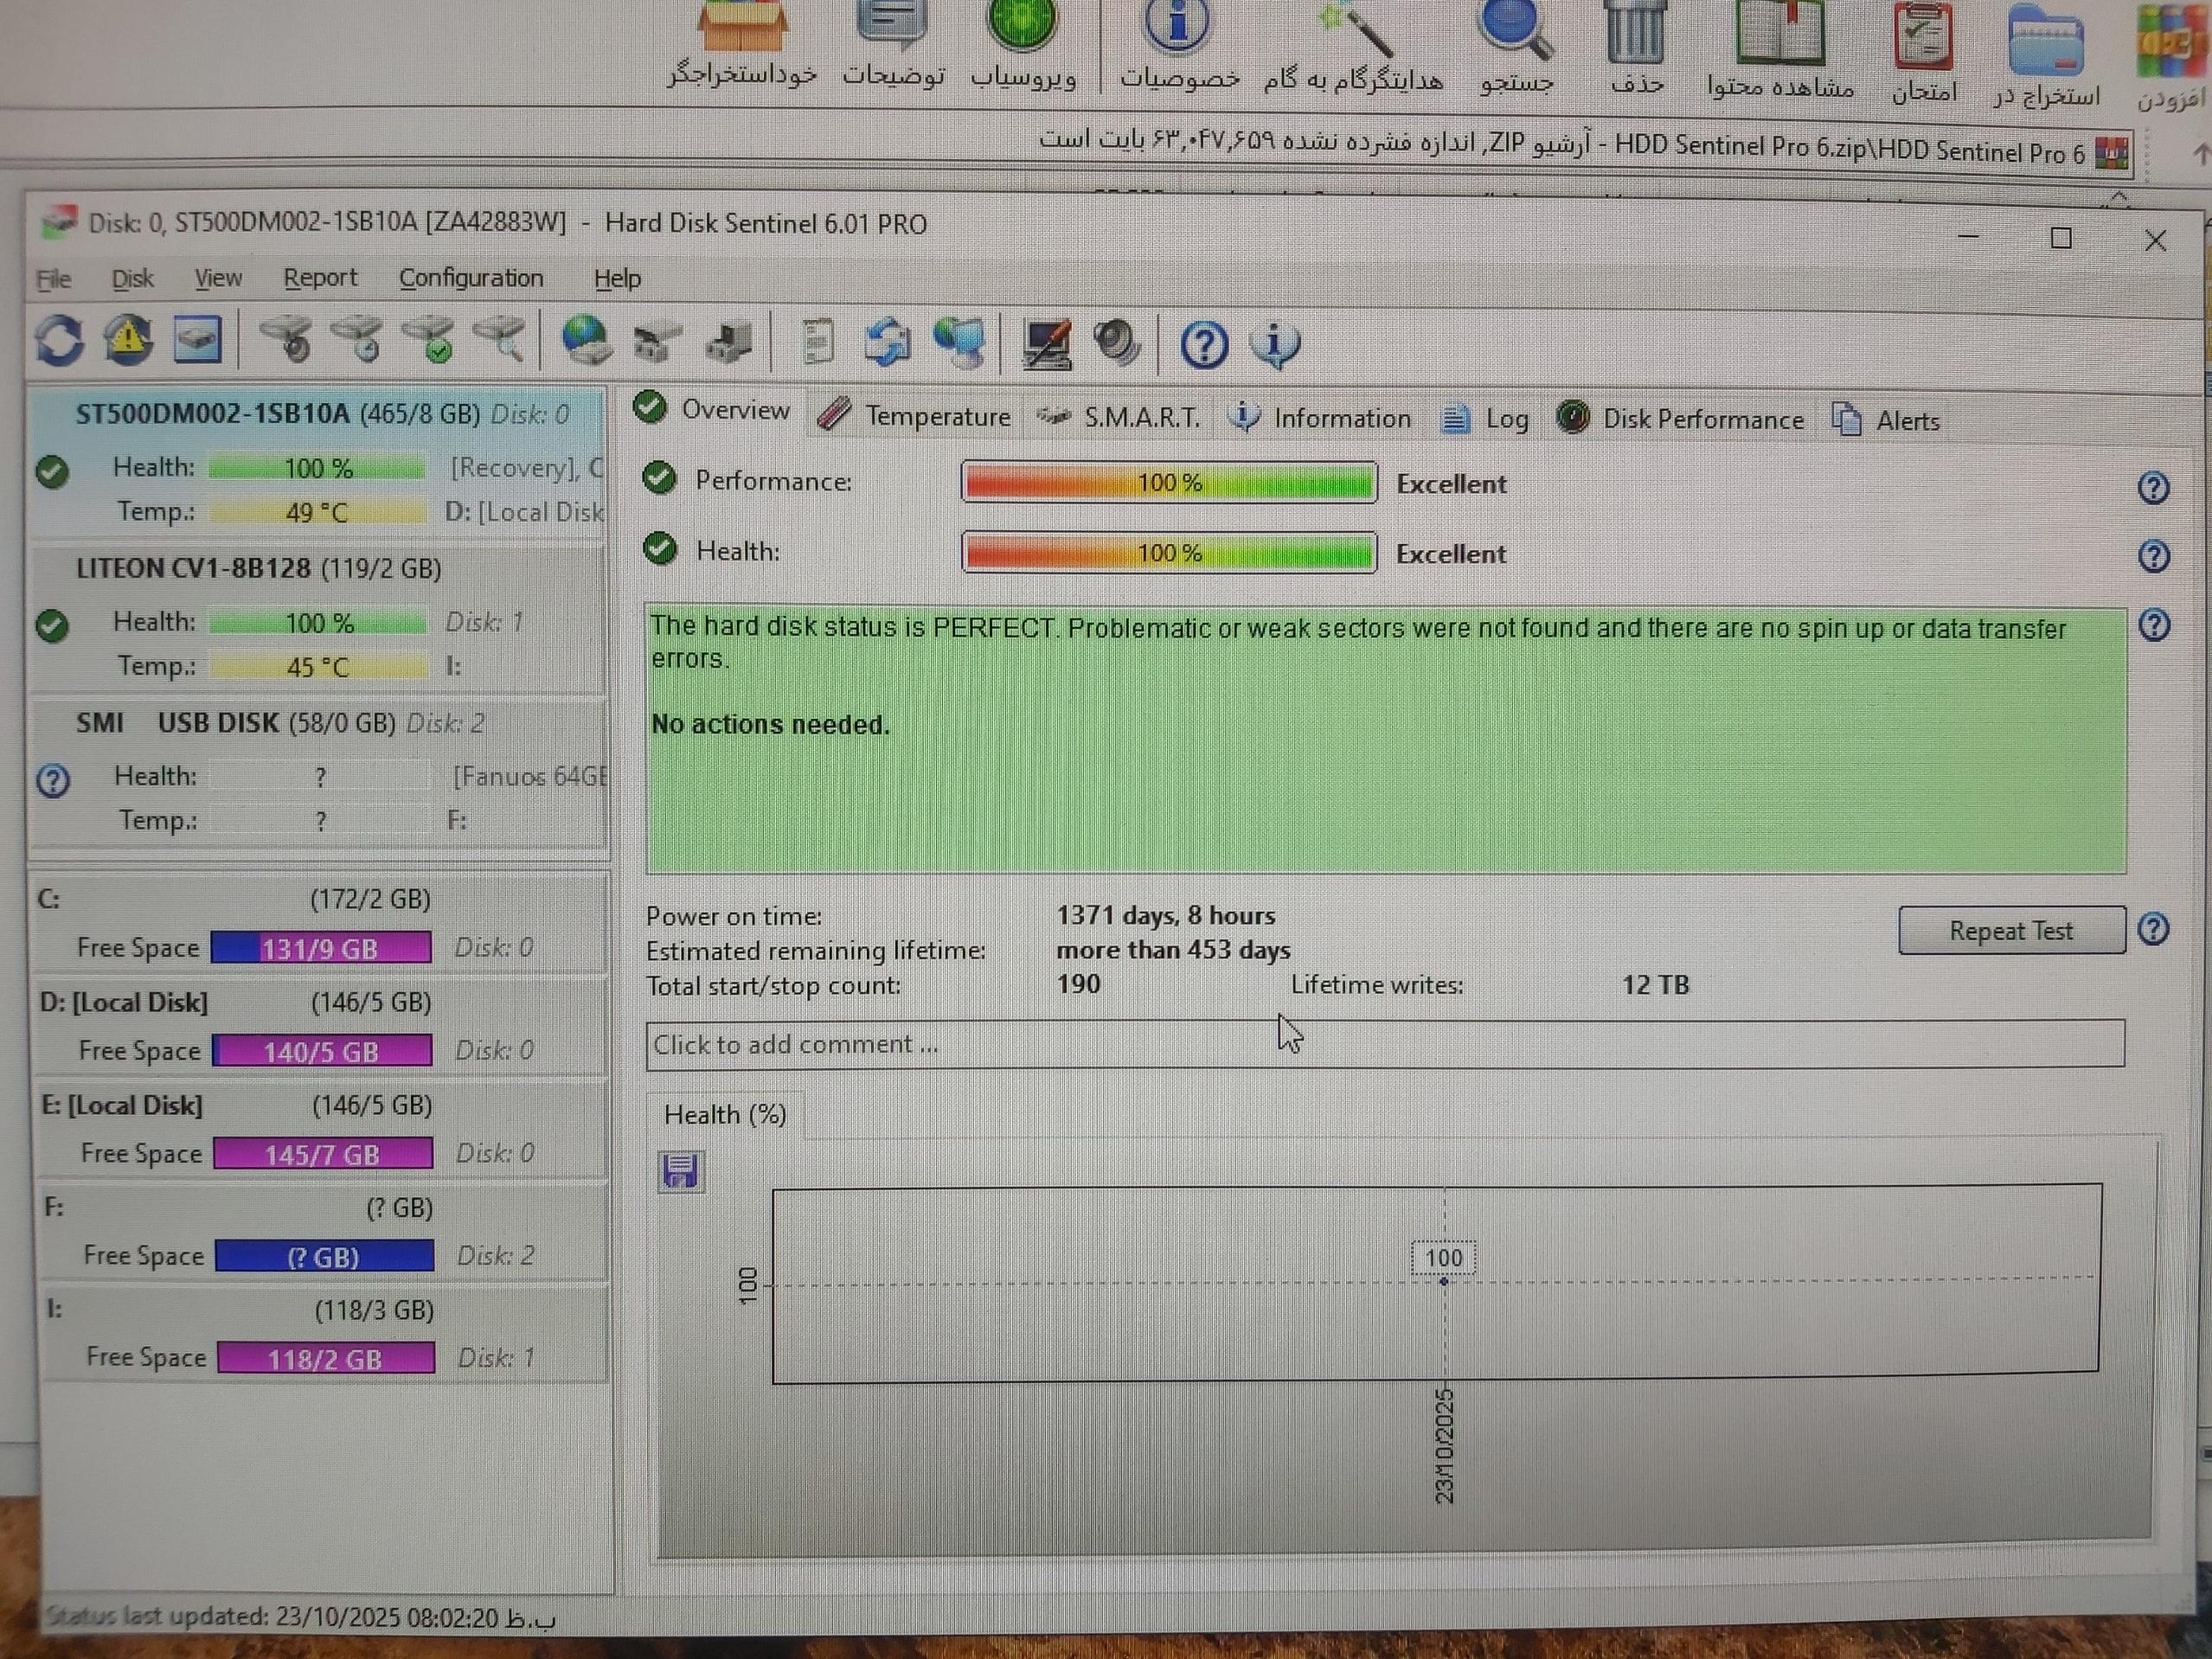Click the Refresh toolbar icon
Screen dimensions: 2212x1659
59,340
